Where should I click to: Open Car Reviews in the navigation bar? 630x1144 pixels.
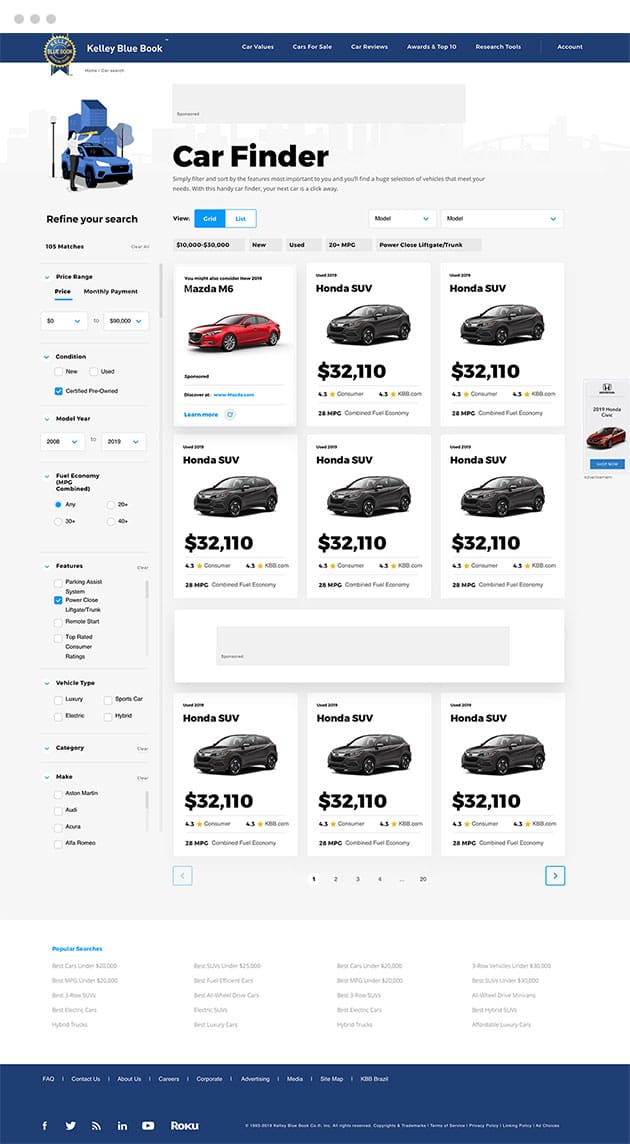point(369,47)
